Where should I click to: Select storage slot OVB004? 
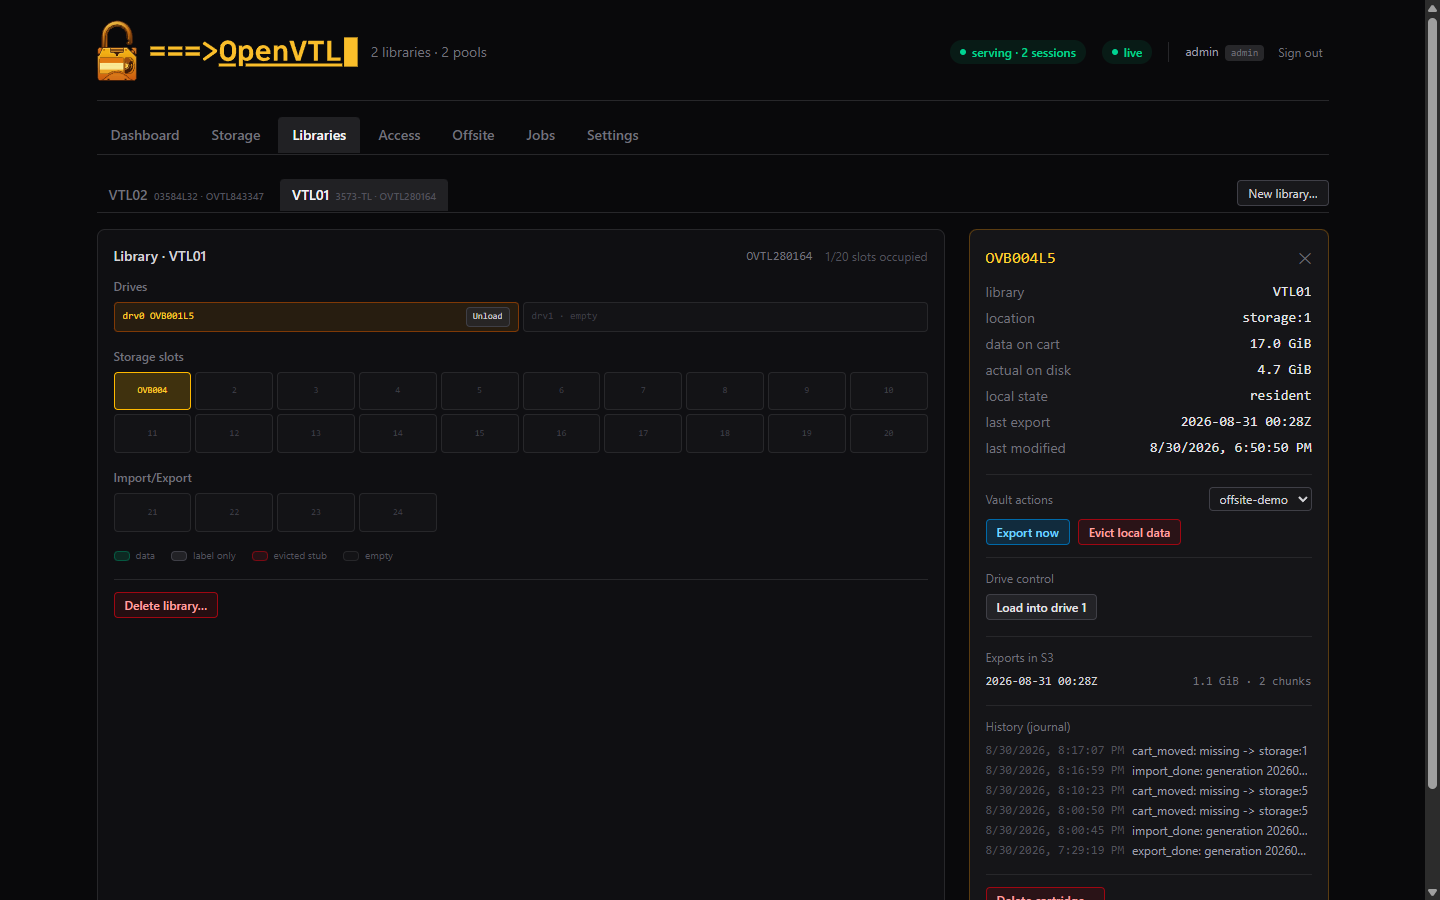(x=152, y=391)
